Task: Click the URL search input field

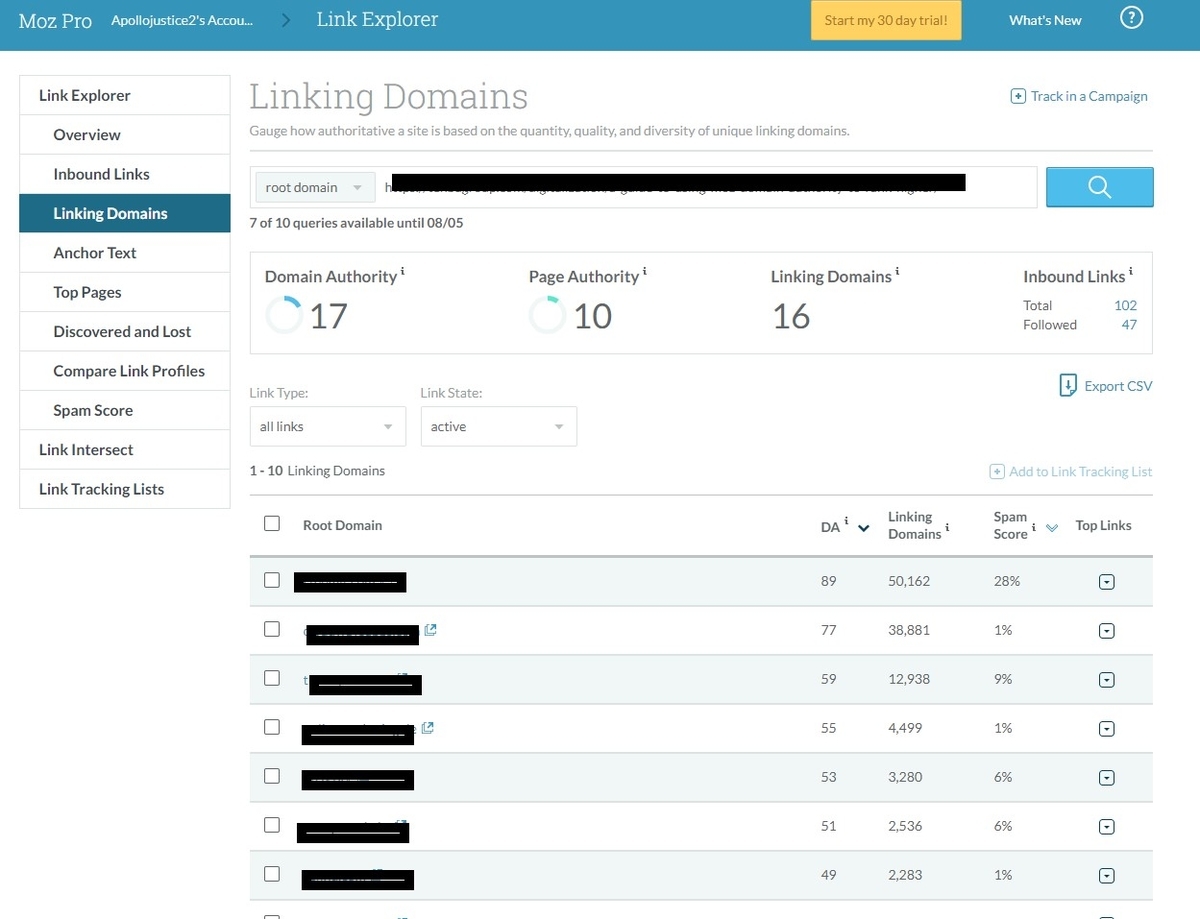Action: pos(705,187)
